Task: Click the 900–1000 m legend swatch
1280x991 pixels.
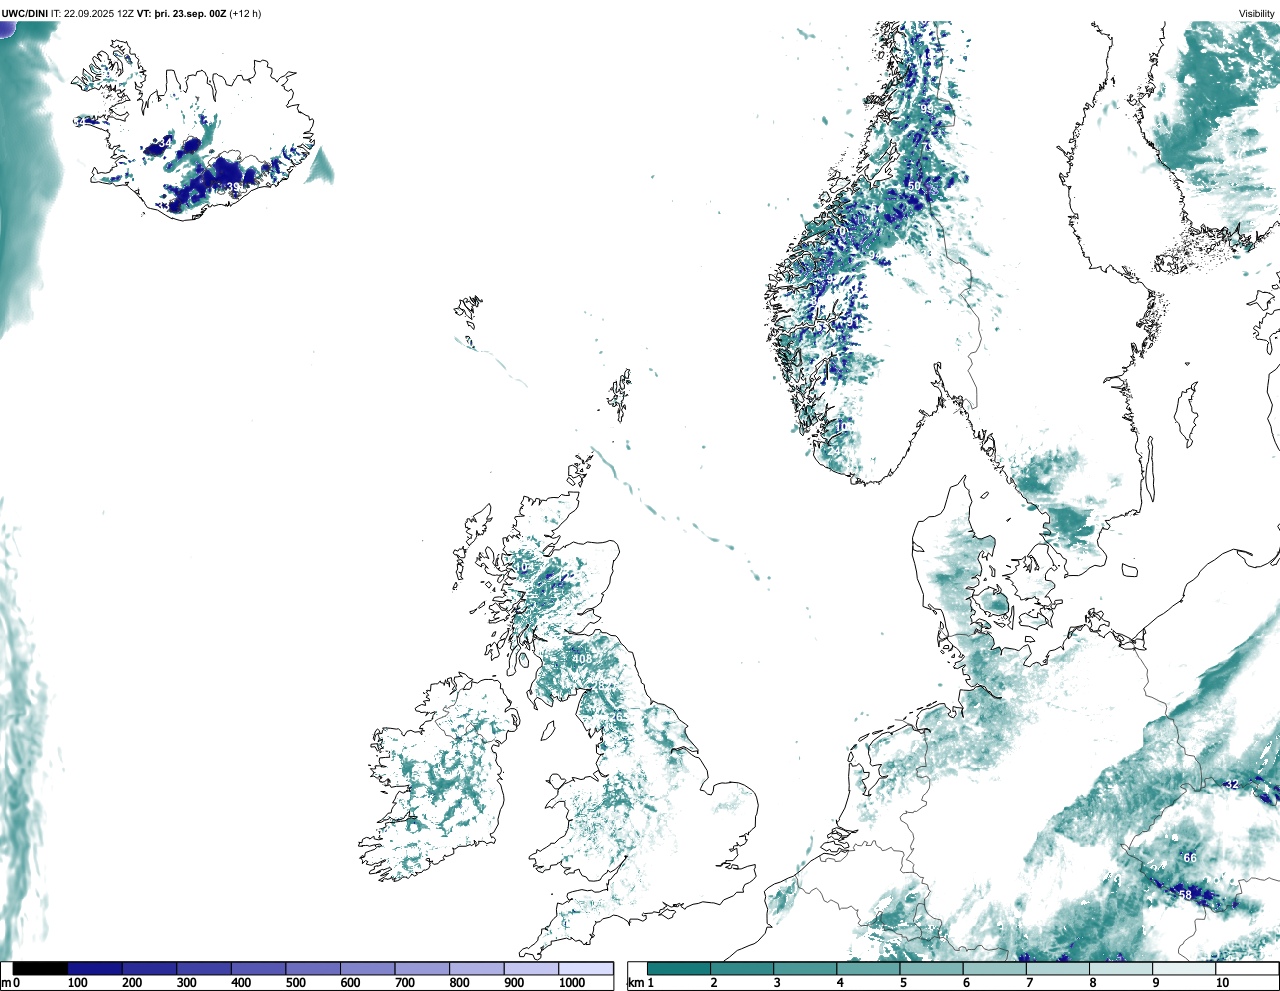Action: point(531,968)
